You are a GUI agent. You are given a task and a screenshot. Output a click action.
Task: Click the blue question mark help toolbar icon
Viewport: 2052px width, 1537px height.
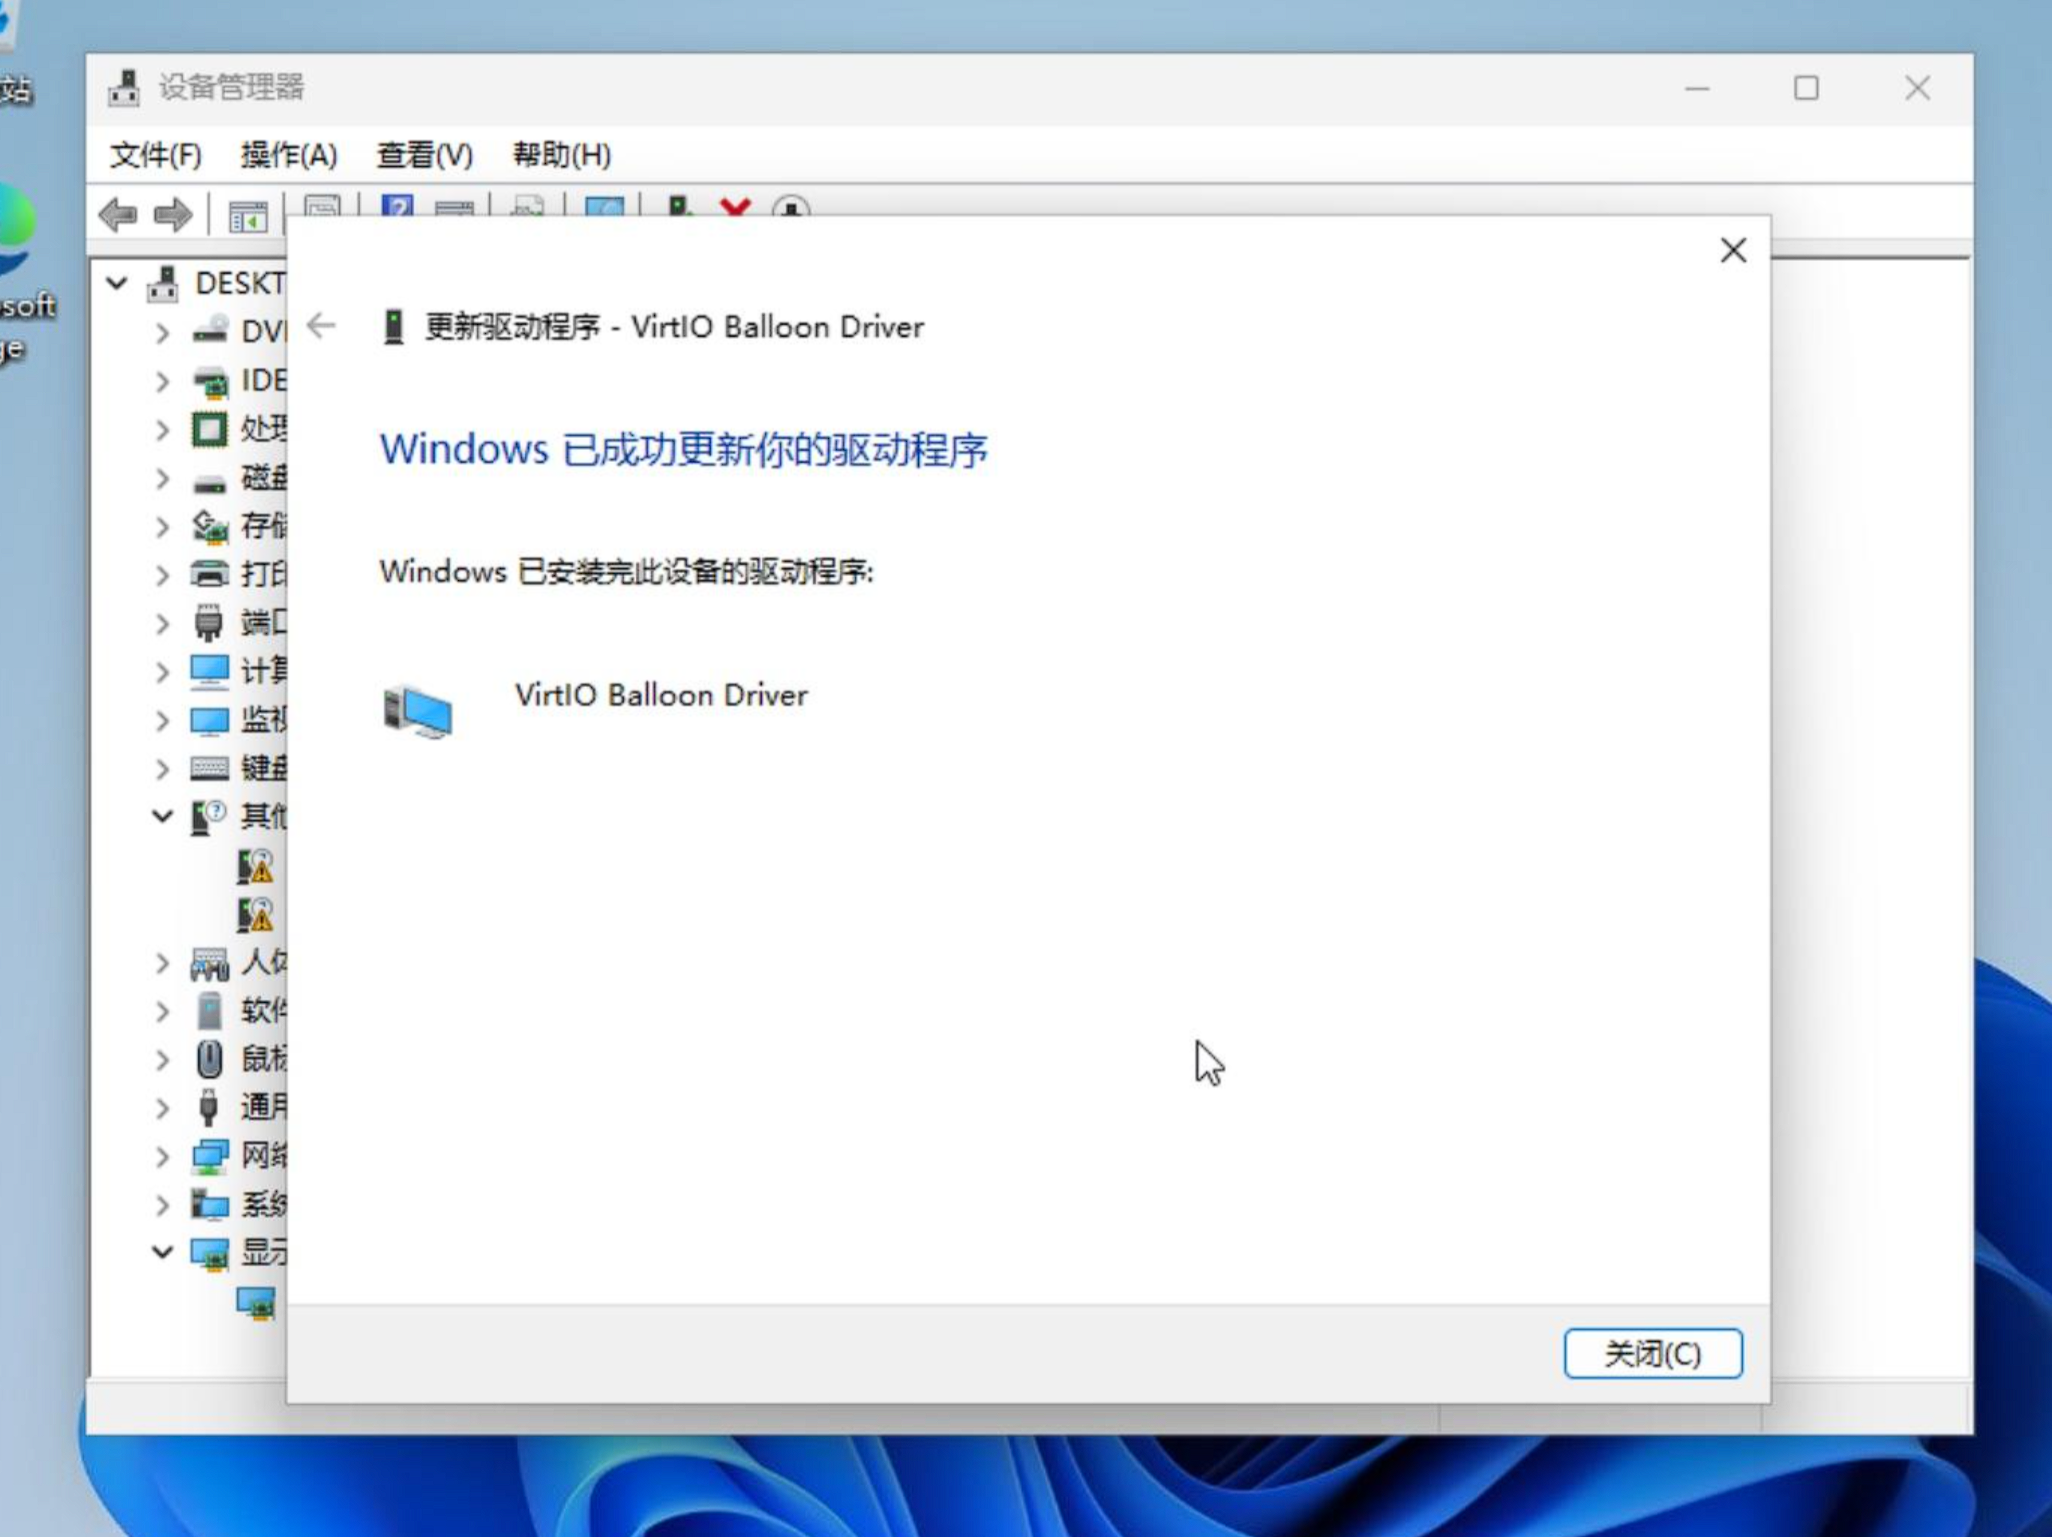coord(397,207)
